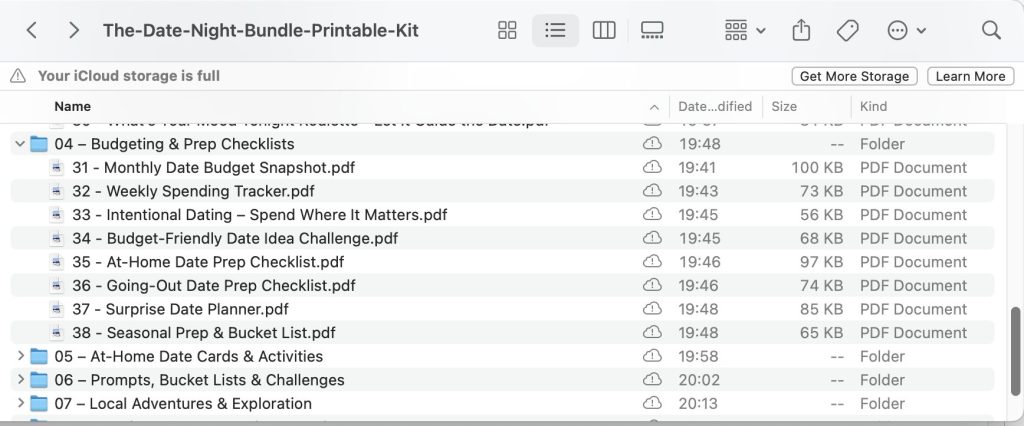This screenshot has width=1024, height=426.
Task: Expand 05 – At-Home Date Cards & Activities
Action: (20, 356)
